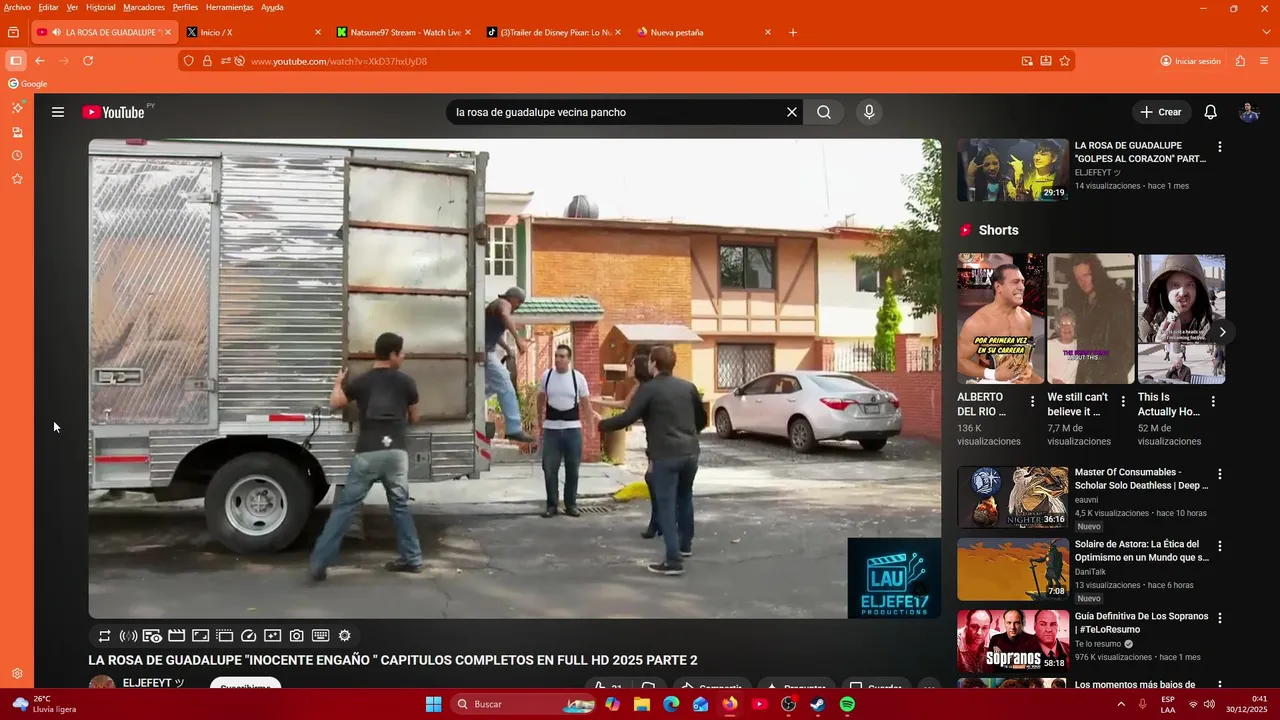Open options for Guía Definitiva De Los Sopranos
1280x720 pixels.
point(1219,618)
